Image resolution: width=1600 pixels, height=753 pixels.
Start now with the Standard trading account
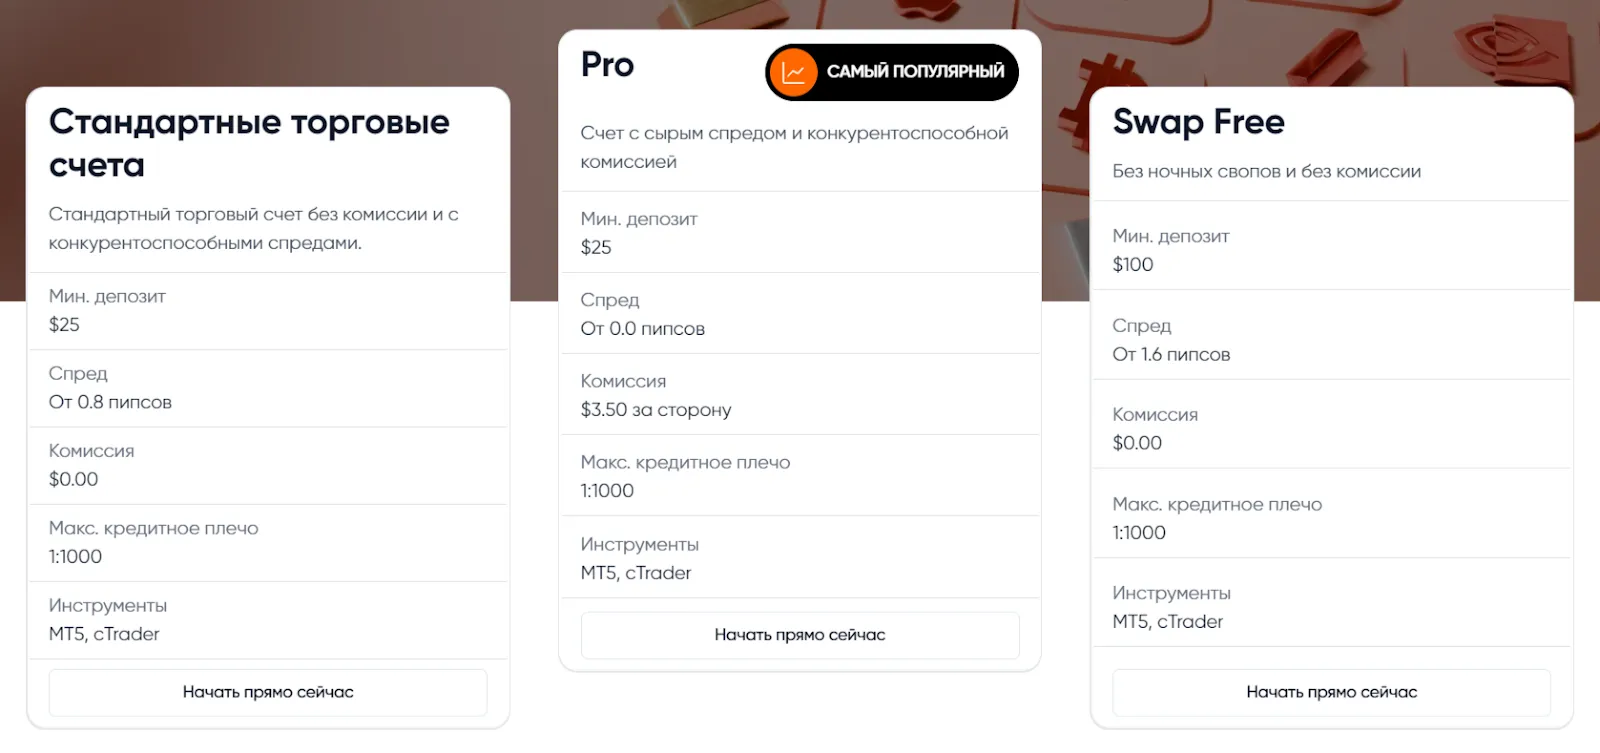(268, 692)
